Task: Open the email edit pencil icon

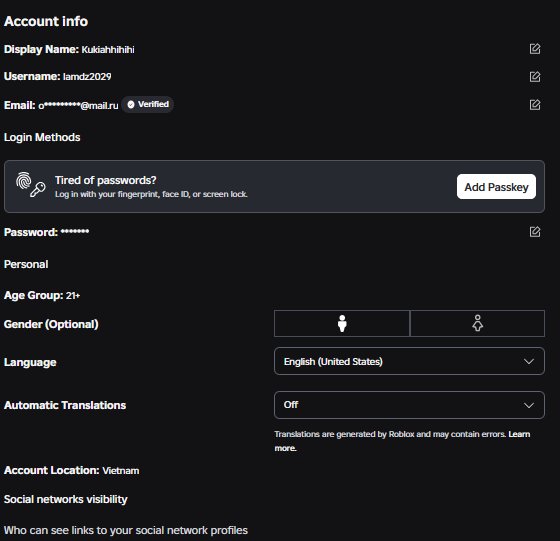Action: click(x=535, y=105)
